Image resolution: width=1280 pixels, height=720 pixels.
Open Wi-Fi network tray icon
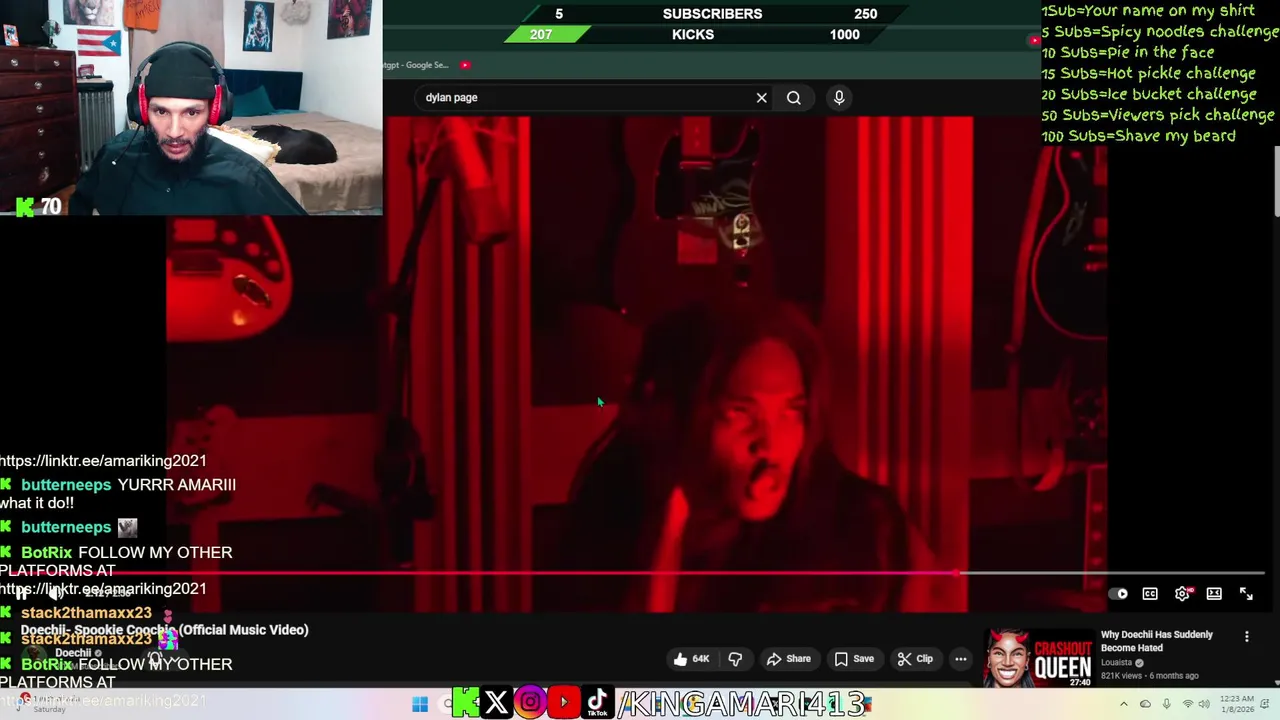pos(1188,704)
